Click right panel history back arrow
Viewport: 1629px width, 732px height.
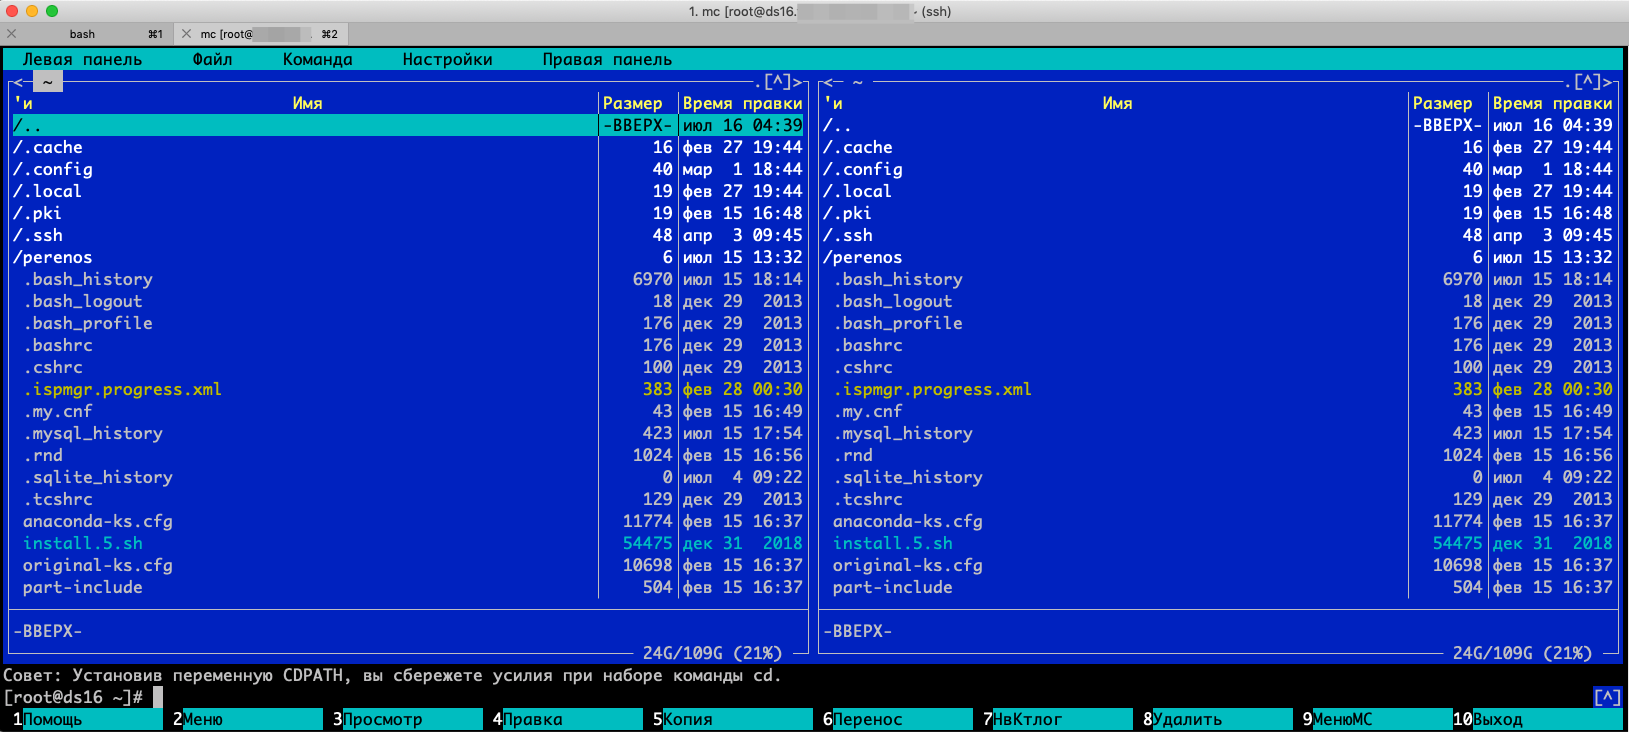(x=828, y=82)
